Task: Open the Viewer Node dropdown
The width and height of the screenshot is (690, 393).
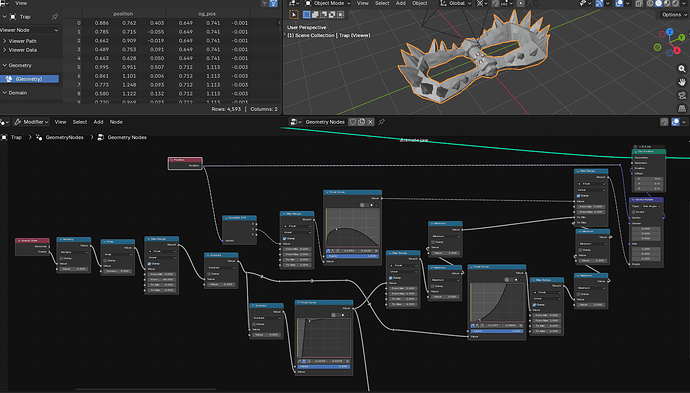Action: tap(29, 30)
